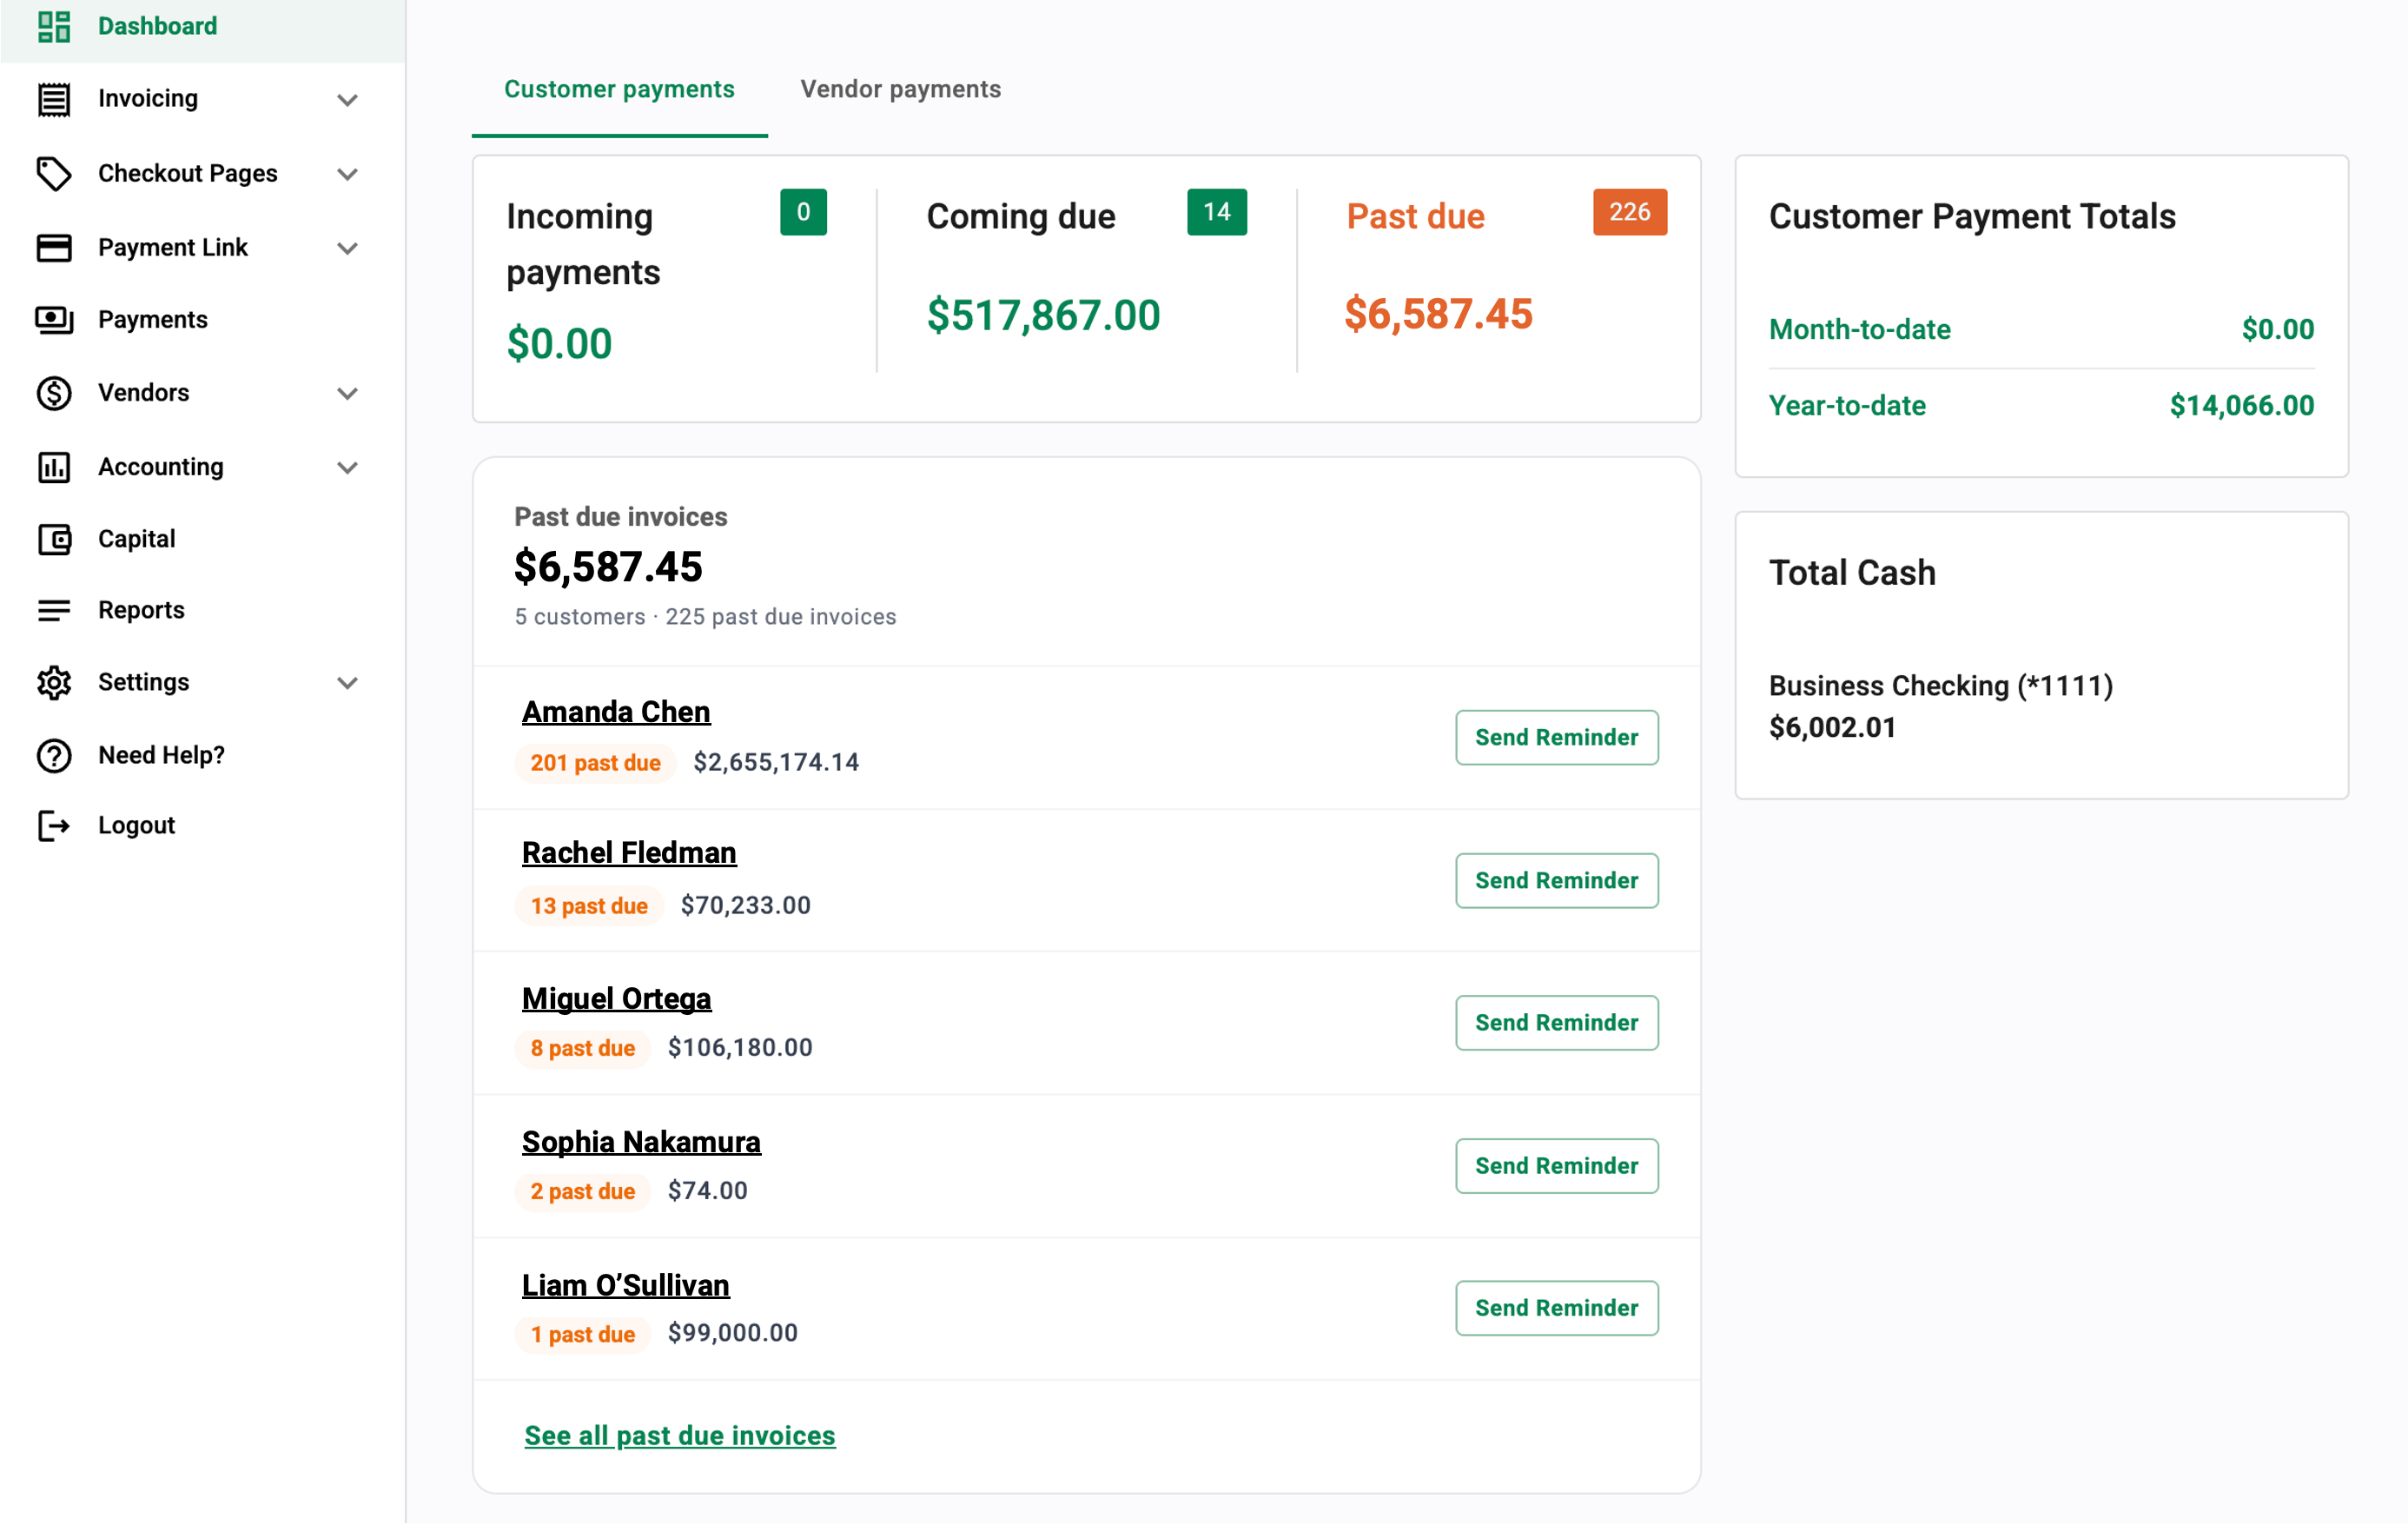Expand the Settings chevron
Viewport: 2408px width, 1525px height.
pyautogui.click(x=347, y=683)
